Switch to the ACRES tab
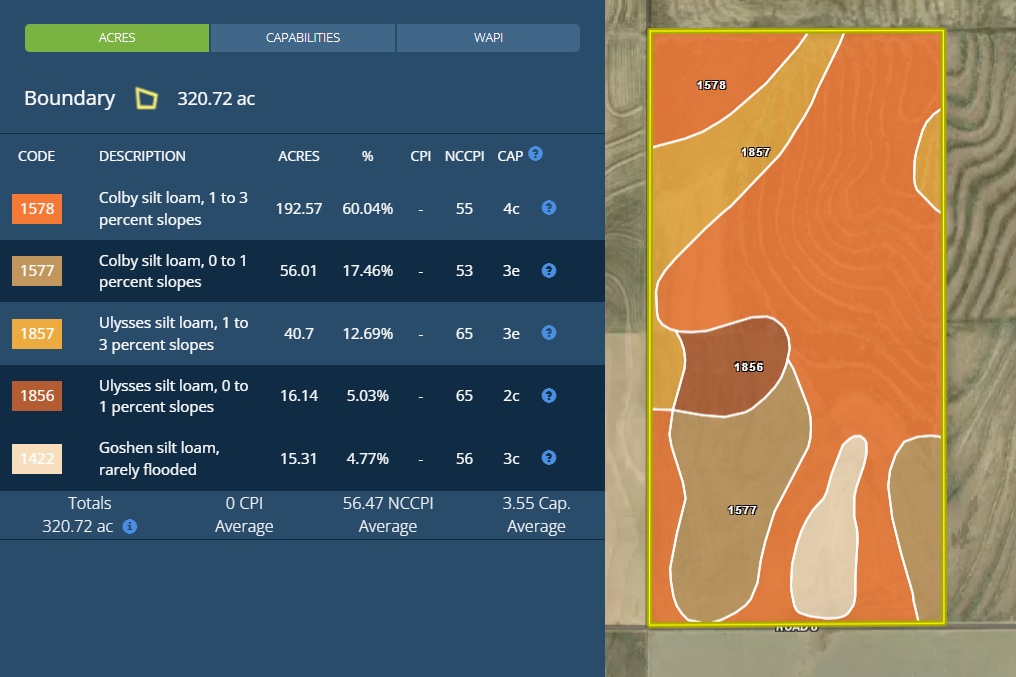 [x=117, y=38]
